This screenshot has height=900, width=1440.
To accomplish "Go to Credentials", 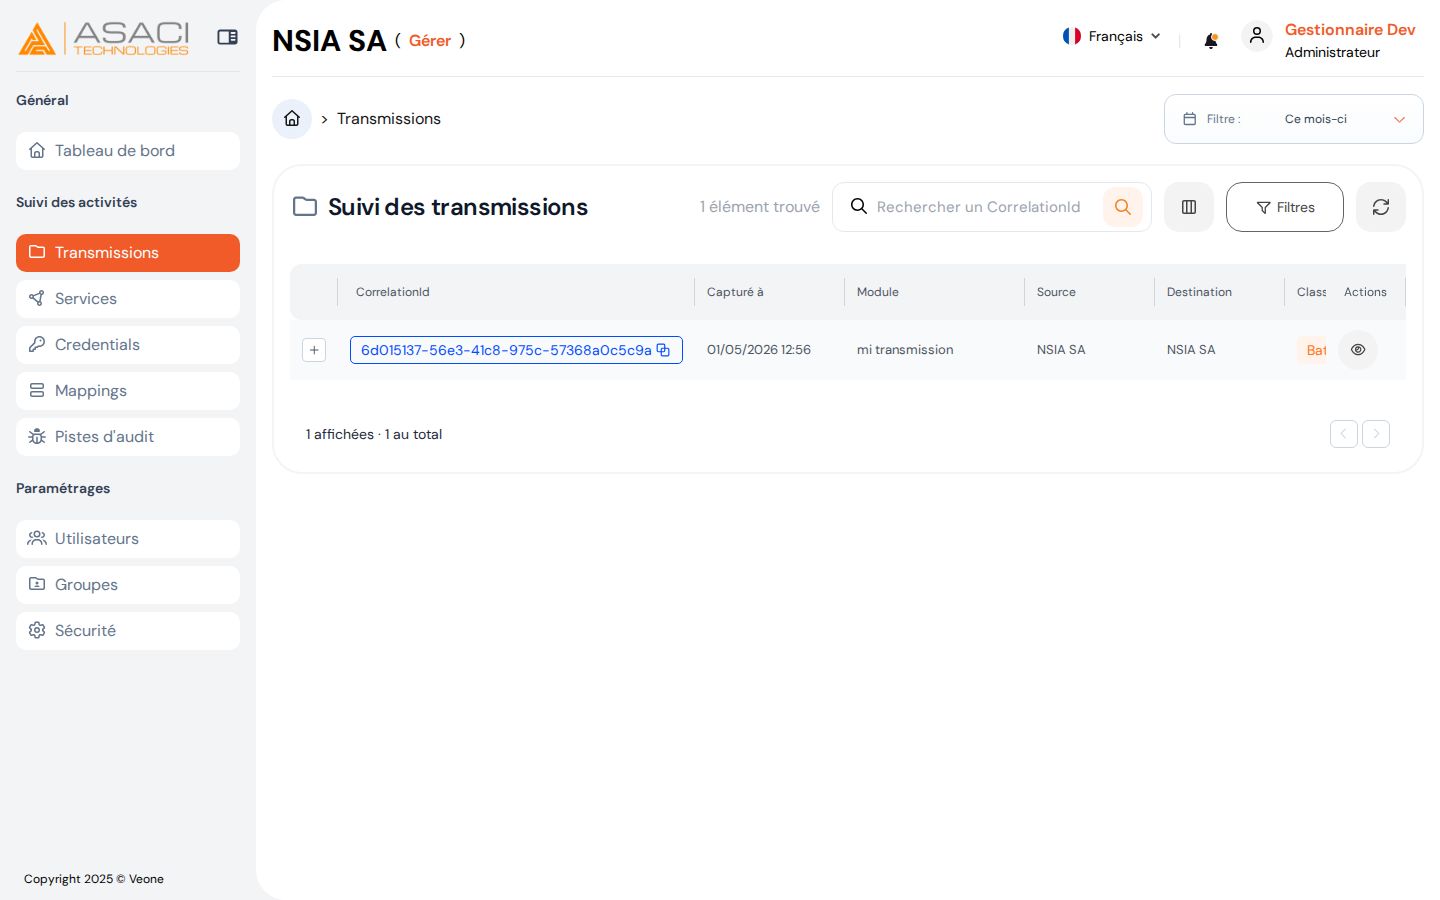I will [128, 345].
